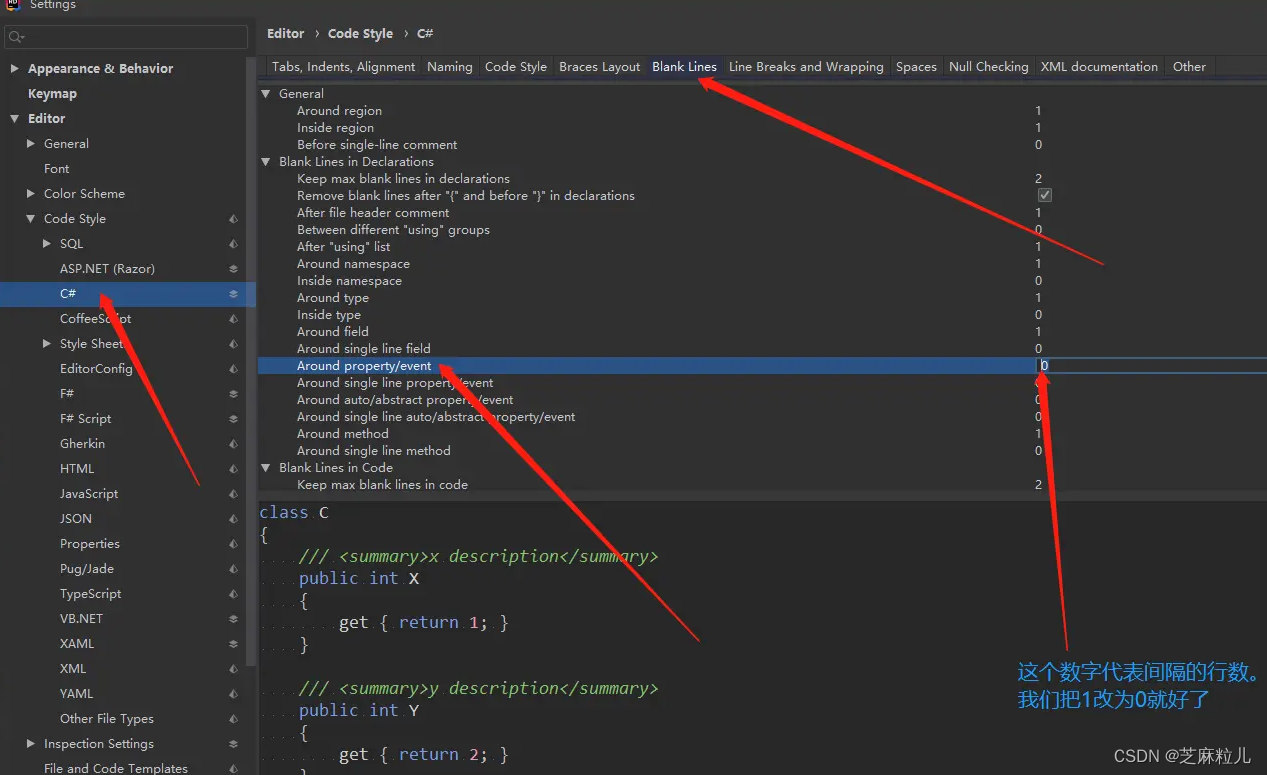Click the scheme icon beside HTML

tap(233, 468)
